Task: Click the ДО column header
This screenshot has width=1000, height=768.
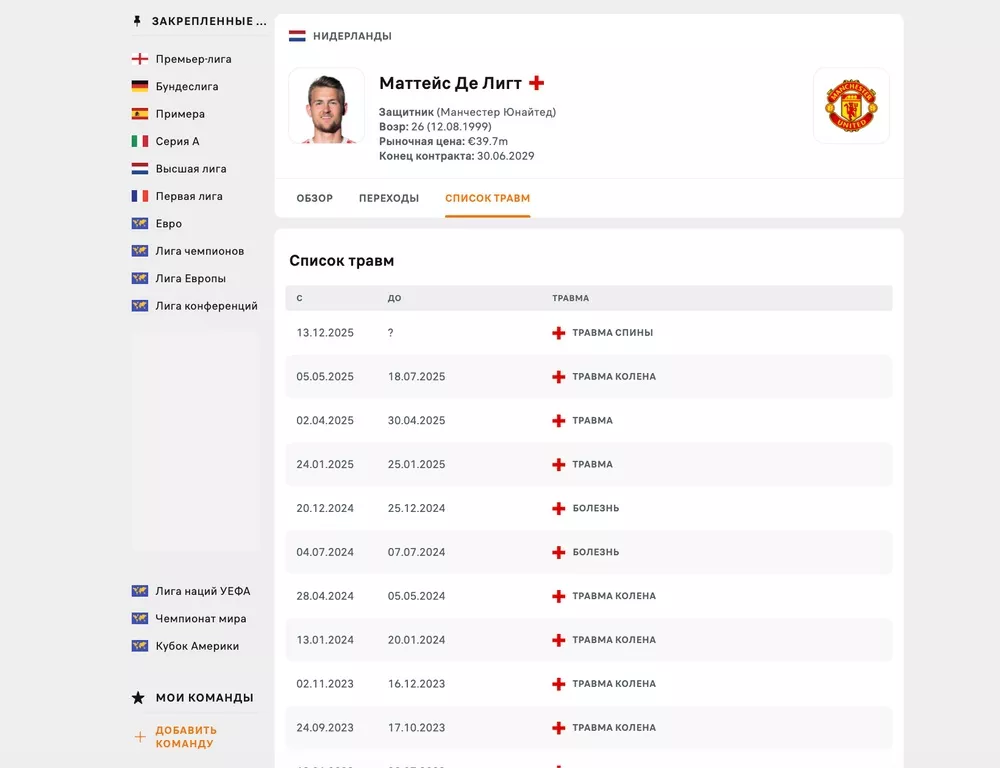Action: pyautogui.click(x=393, y=297)
